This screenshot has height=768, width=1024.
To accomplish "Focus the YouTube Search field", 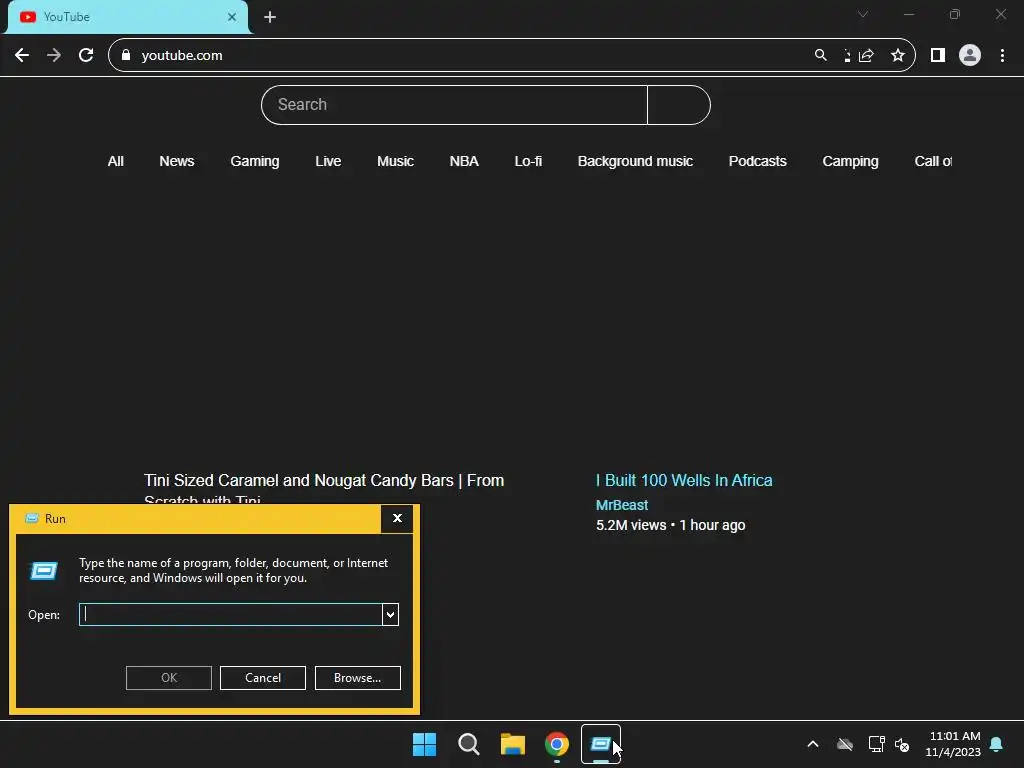I will [455, 104].
